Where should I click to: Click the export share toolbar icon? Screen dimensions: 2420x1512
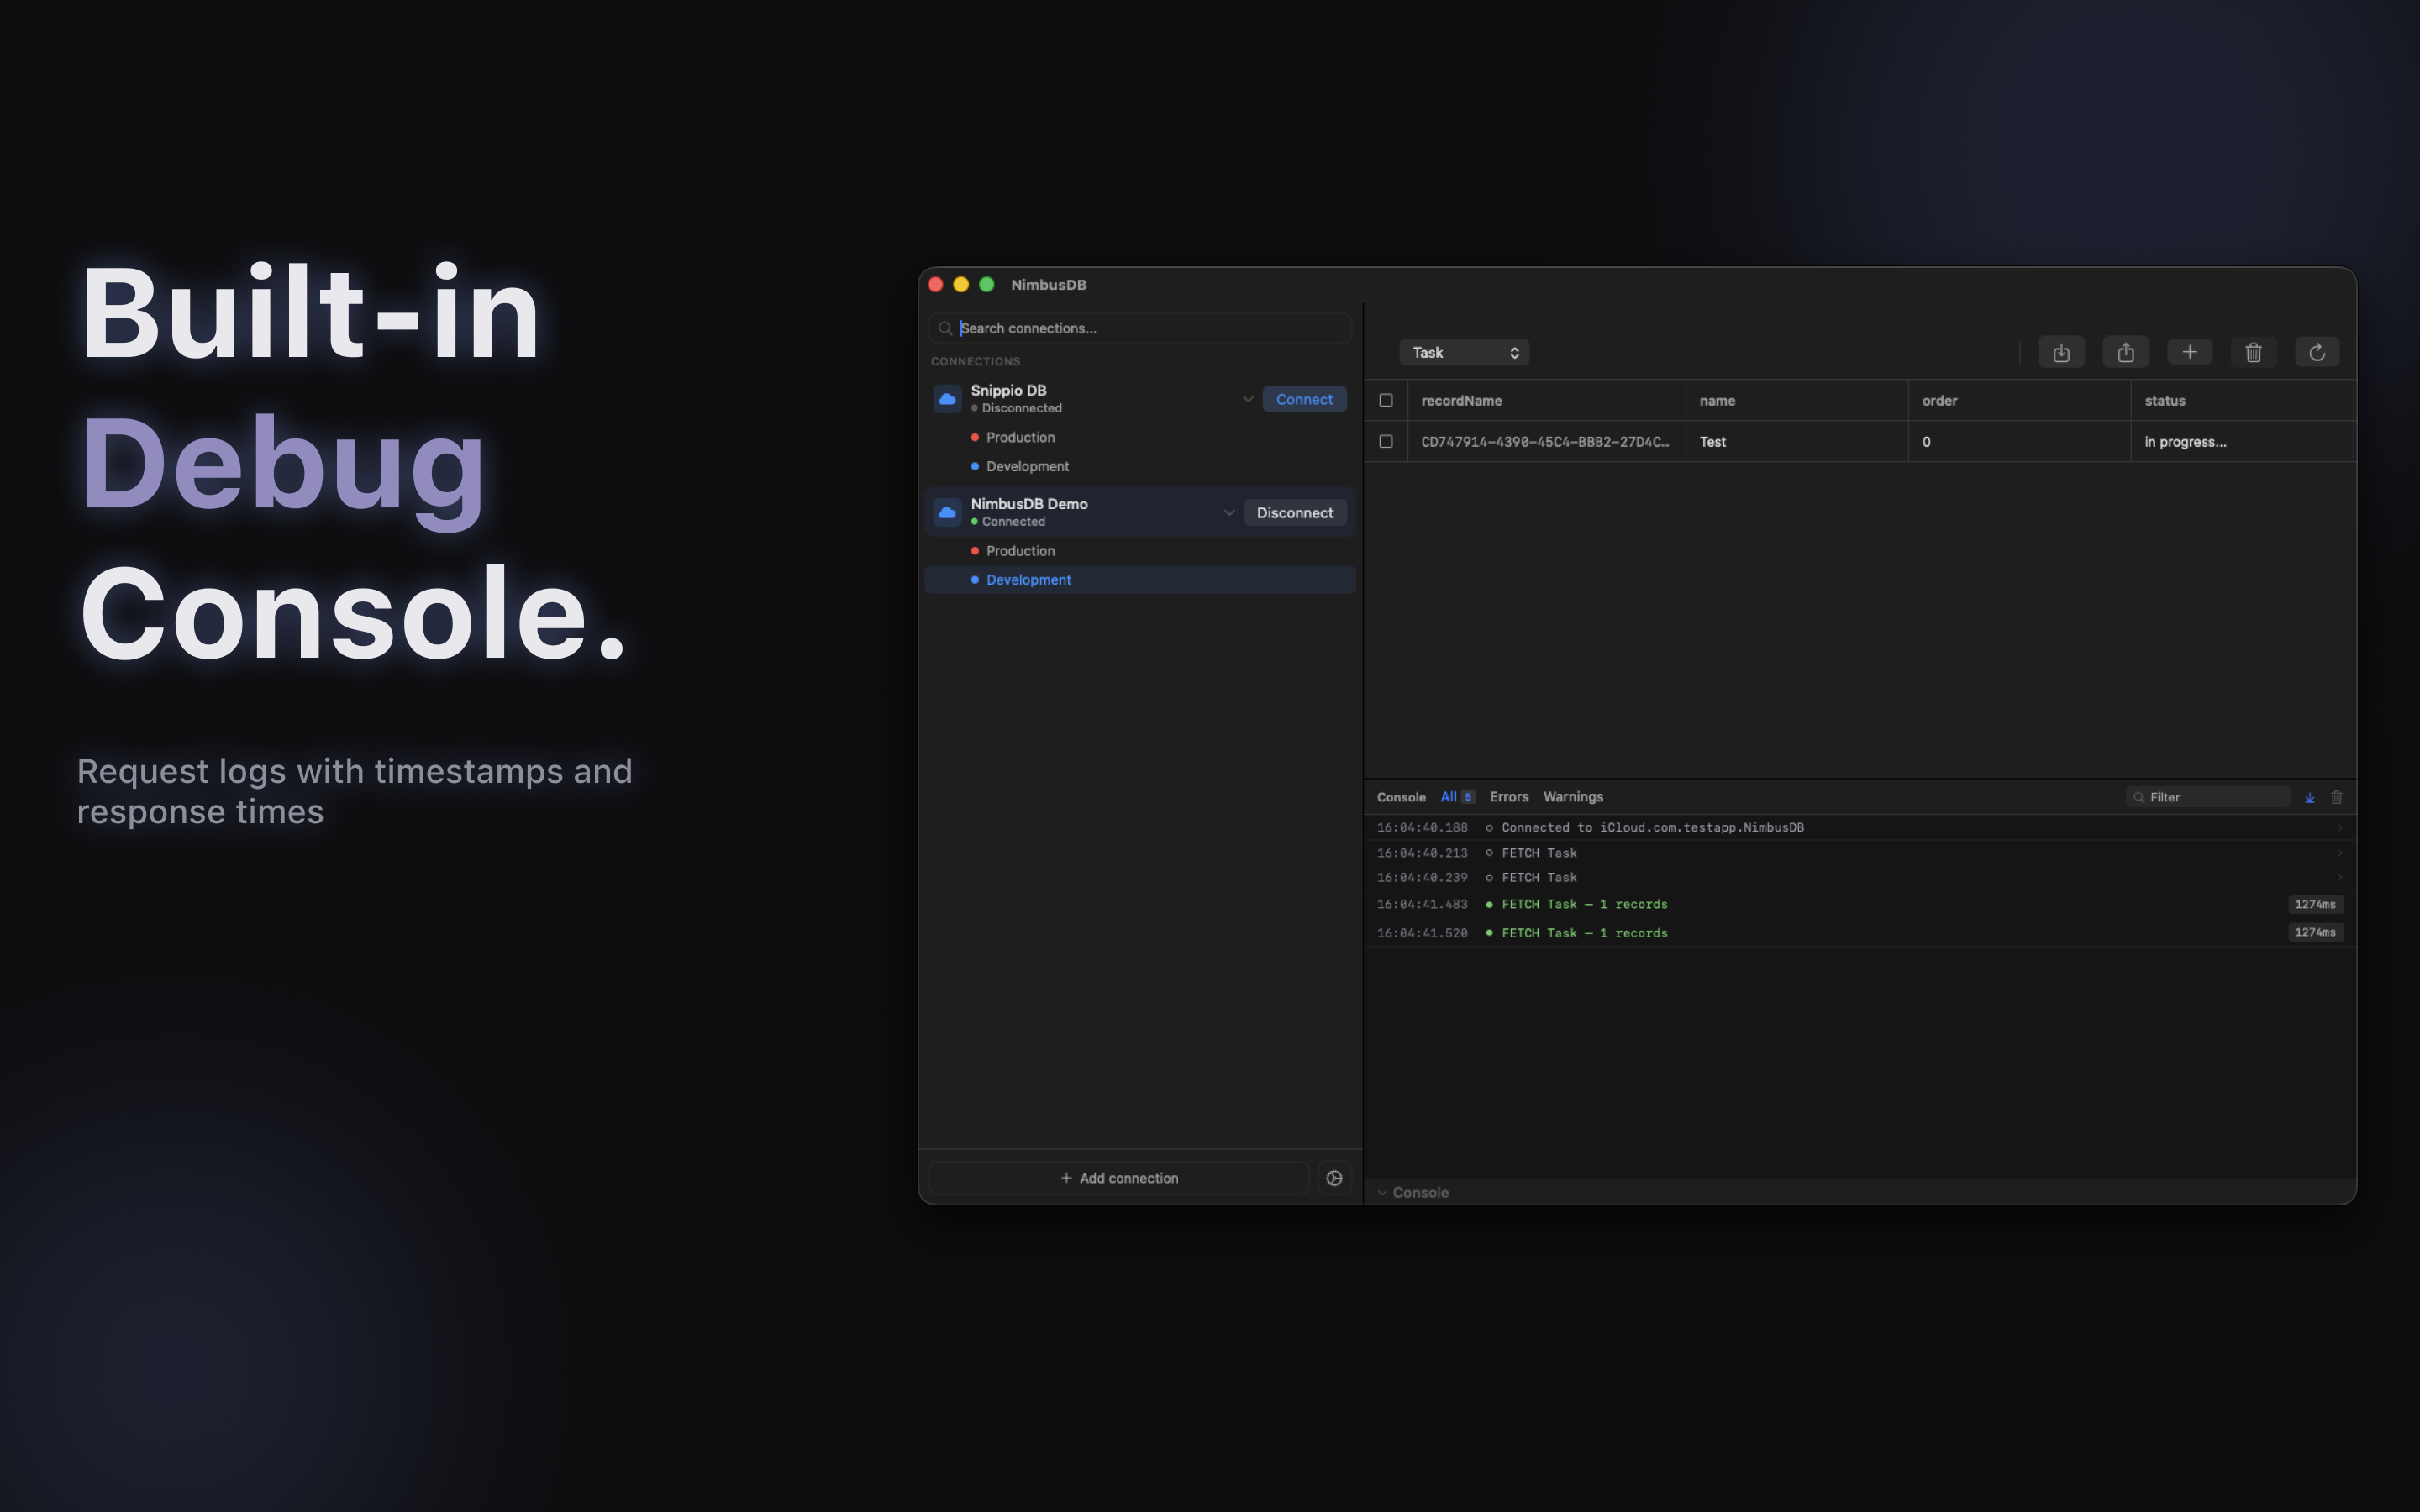point(2125,352)
